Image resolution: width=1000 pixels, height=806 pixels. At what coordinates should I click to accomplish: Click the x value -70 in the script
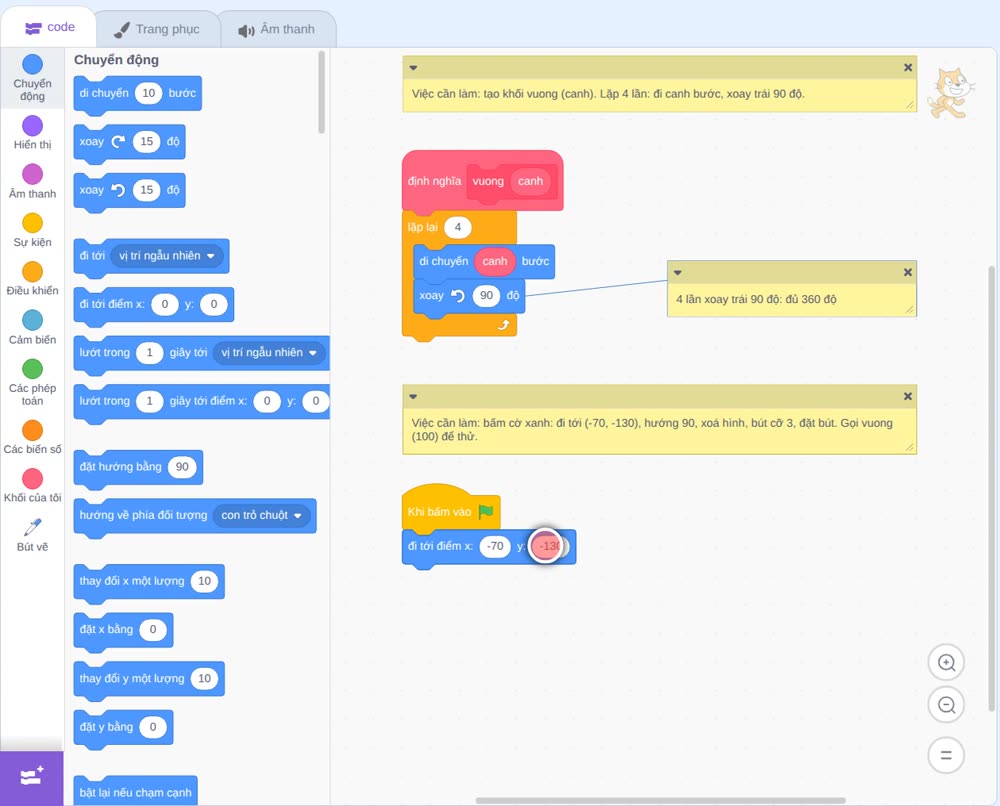(496, 546)
